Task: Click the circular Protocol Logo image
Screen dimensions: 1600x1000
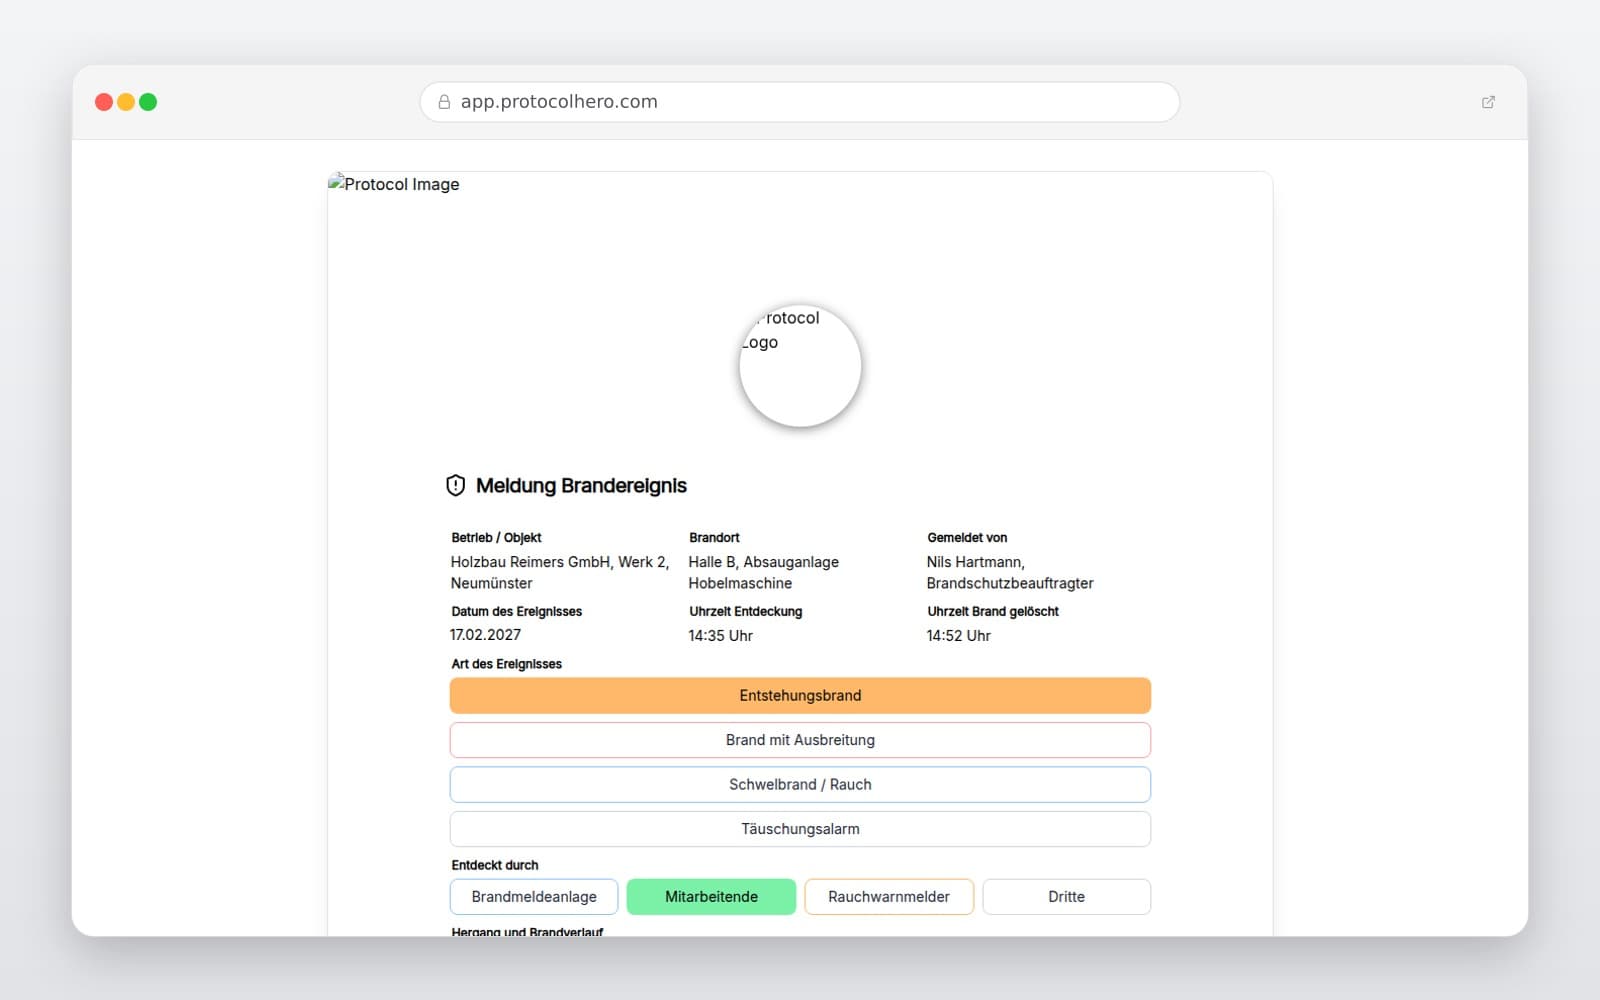Action: pyautogui.click(x=800, y=366)
